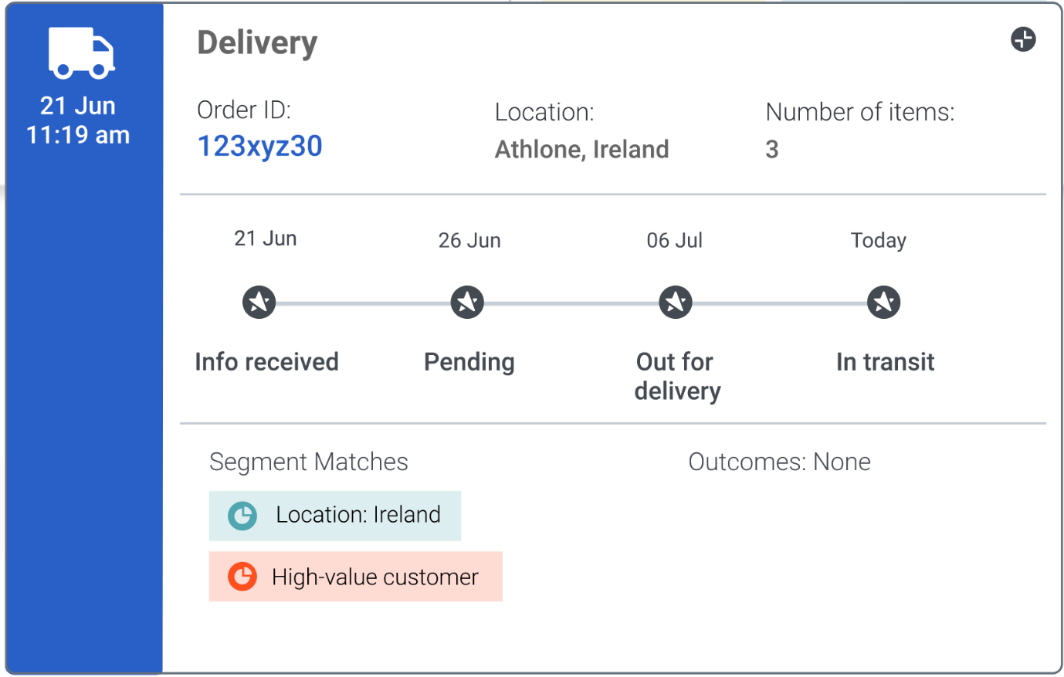Click the Delivery card title
The height and width of the screenshot is (677, 1064).
pyautogui.click(x=257, y=43)
